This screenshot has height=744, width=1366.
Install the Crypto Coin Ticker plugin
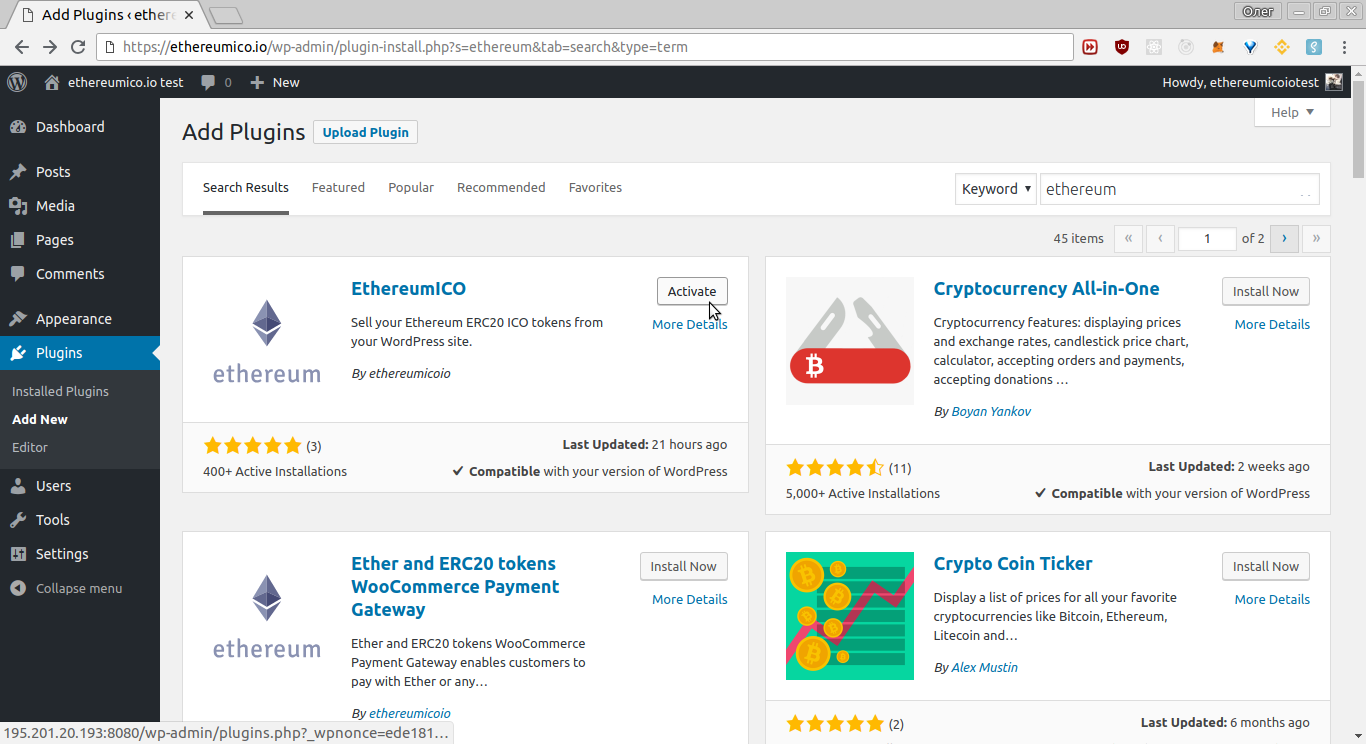[x=1266, y=566]
